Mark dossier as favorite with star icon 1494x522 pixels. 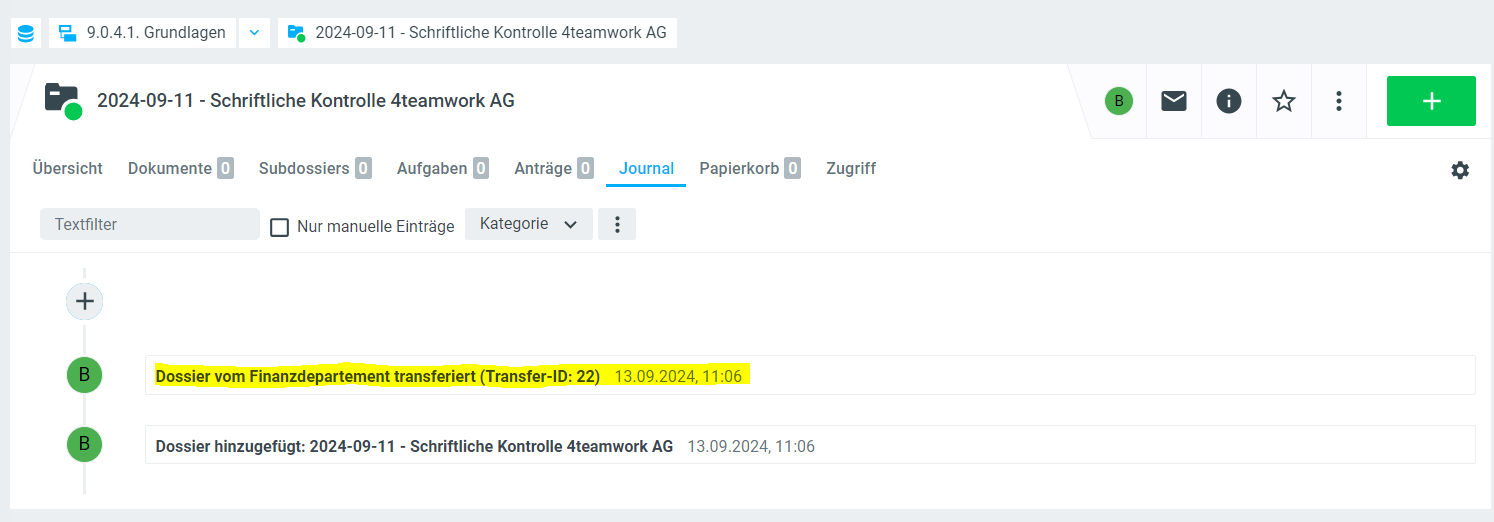pyautogui.click(x=1283, y=101)
